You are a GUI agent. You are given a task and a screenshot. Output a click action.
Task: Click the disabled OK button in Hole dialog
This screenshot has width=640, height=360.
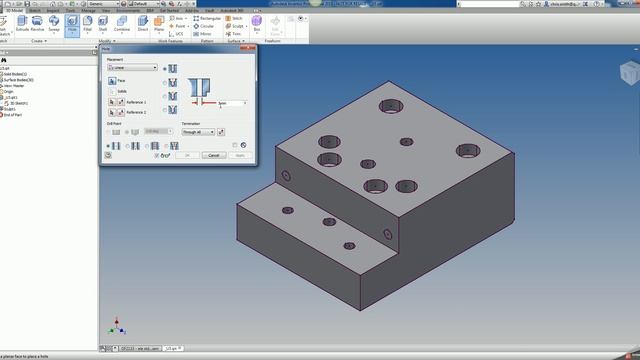[x=187, y=156]
